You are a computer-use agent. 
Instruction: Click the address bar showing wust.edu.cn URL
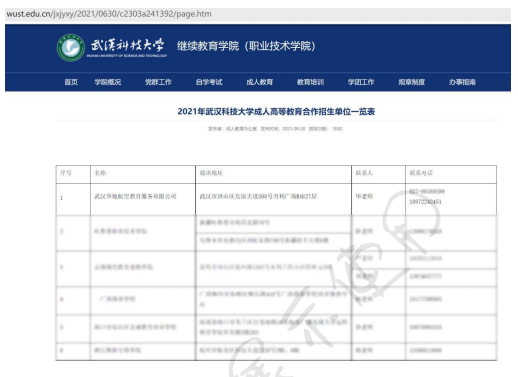pos(258,14)
